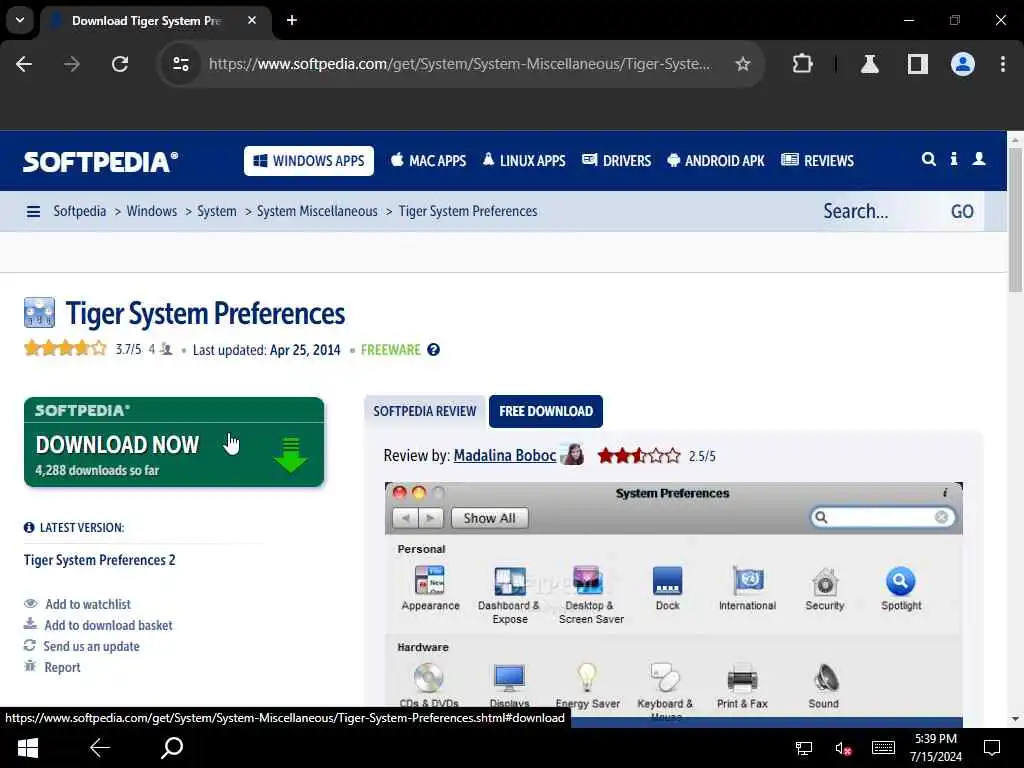Click Add to download basket
The width and height of the screenshot is (1024, 768).
(x=108, y=625)
